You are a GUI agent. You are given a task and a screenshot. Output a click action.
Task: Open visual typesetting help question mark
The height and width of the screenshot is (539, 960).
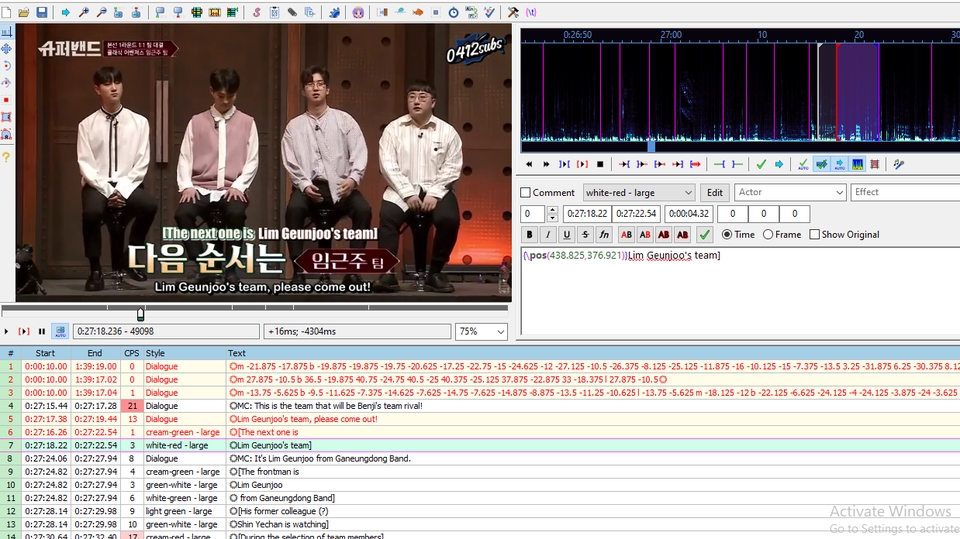point(7,157)
